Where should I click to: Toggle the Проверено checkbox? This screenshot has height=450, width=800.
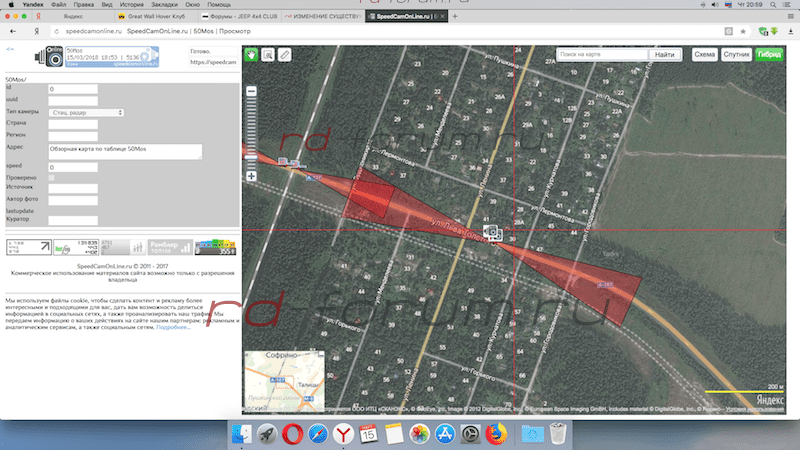[52, 178]
